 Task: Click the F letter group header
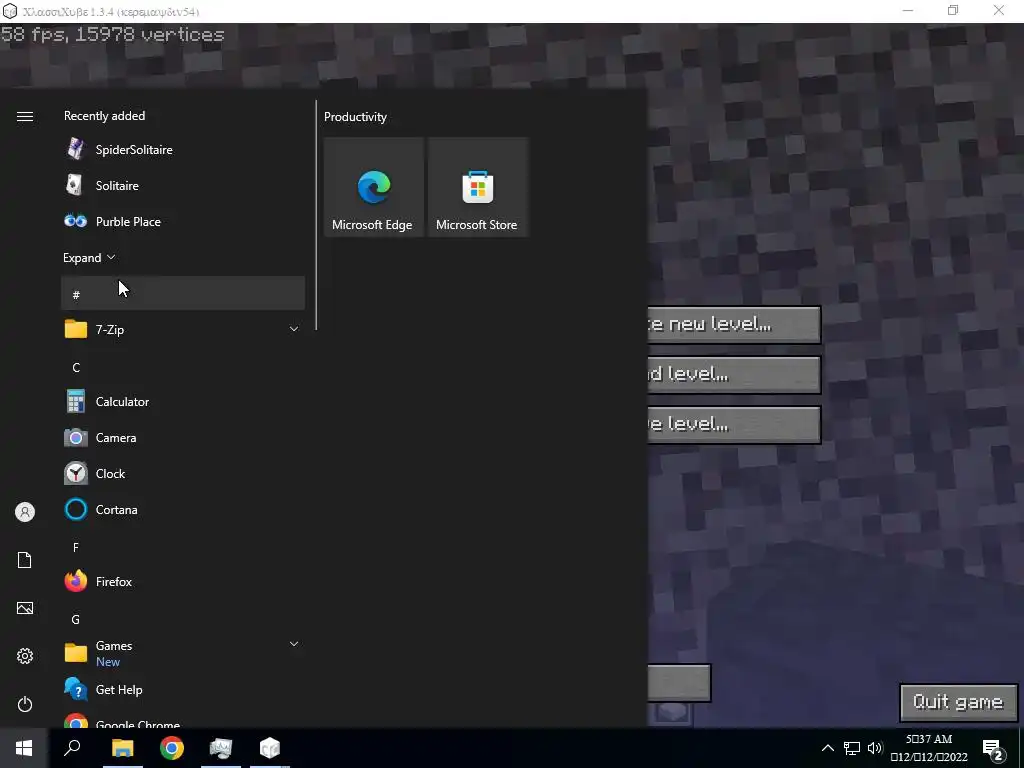pyautogui.click(x=183, y=547)
